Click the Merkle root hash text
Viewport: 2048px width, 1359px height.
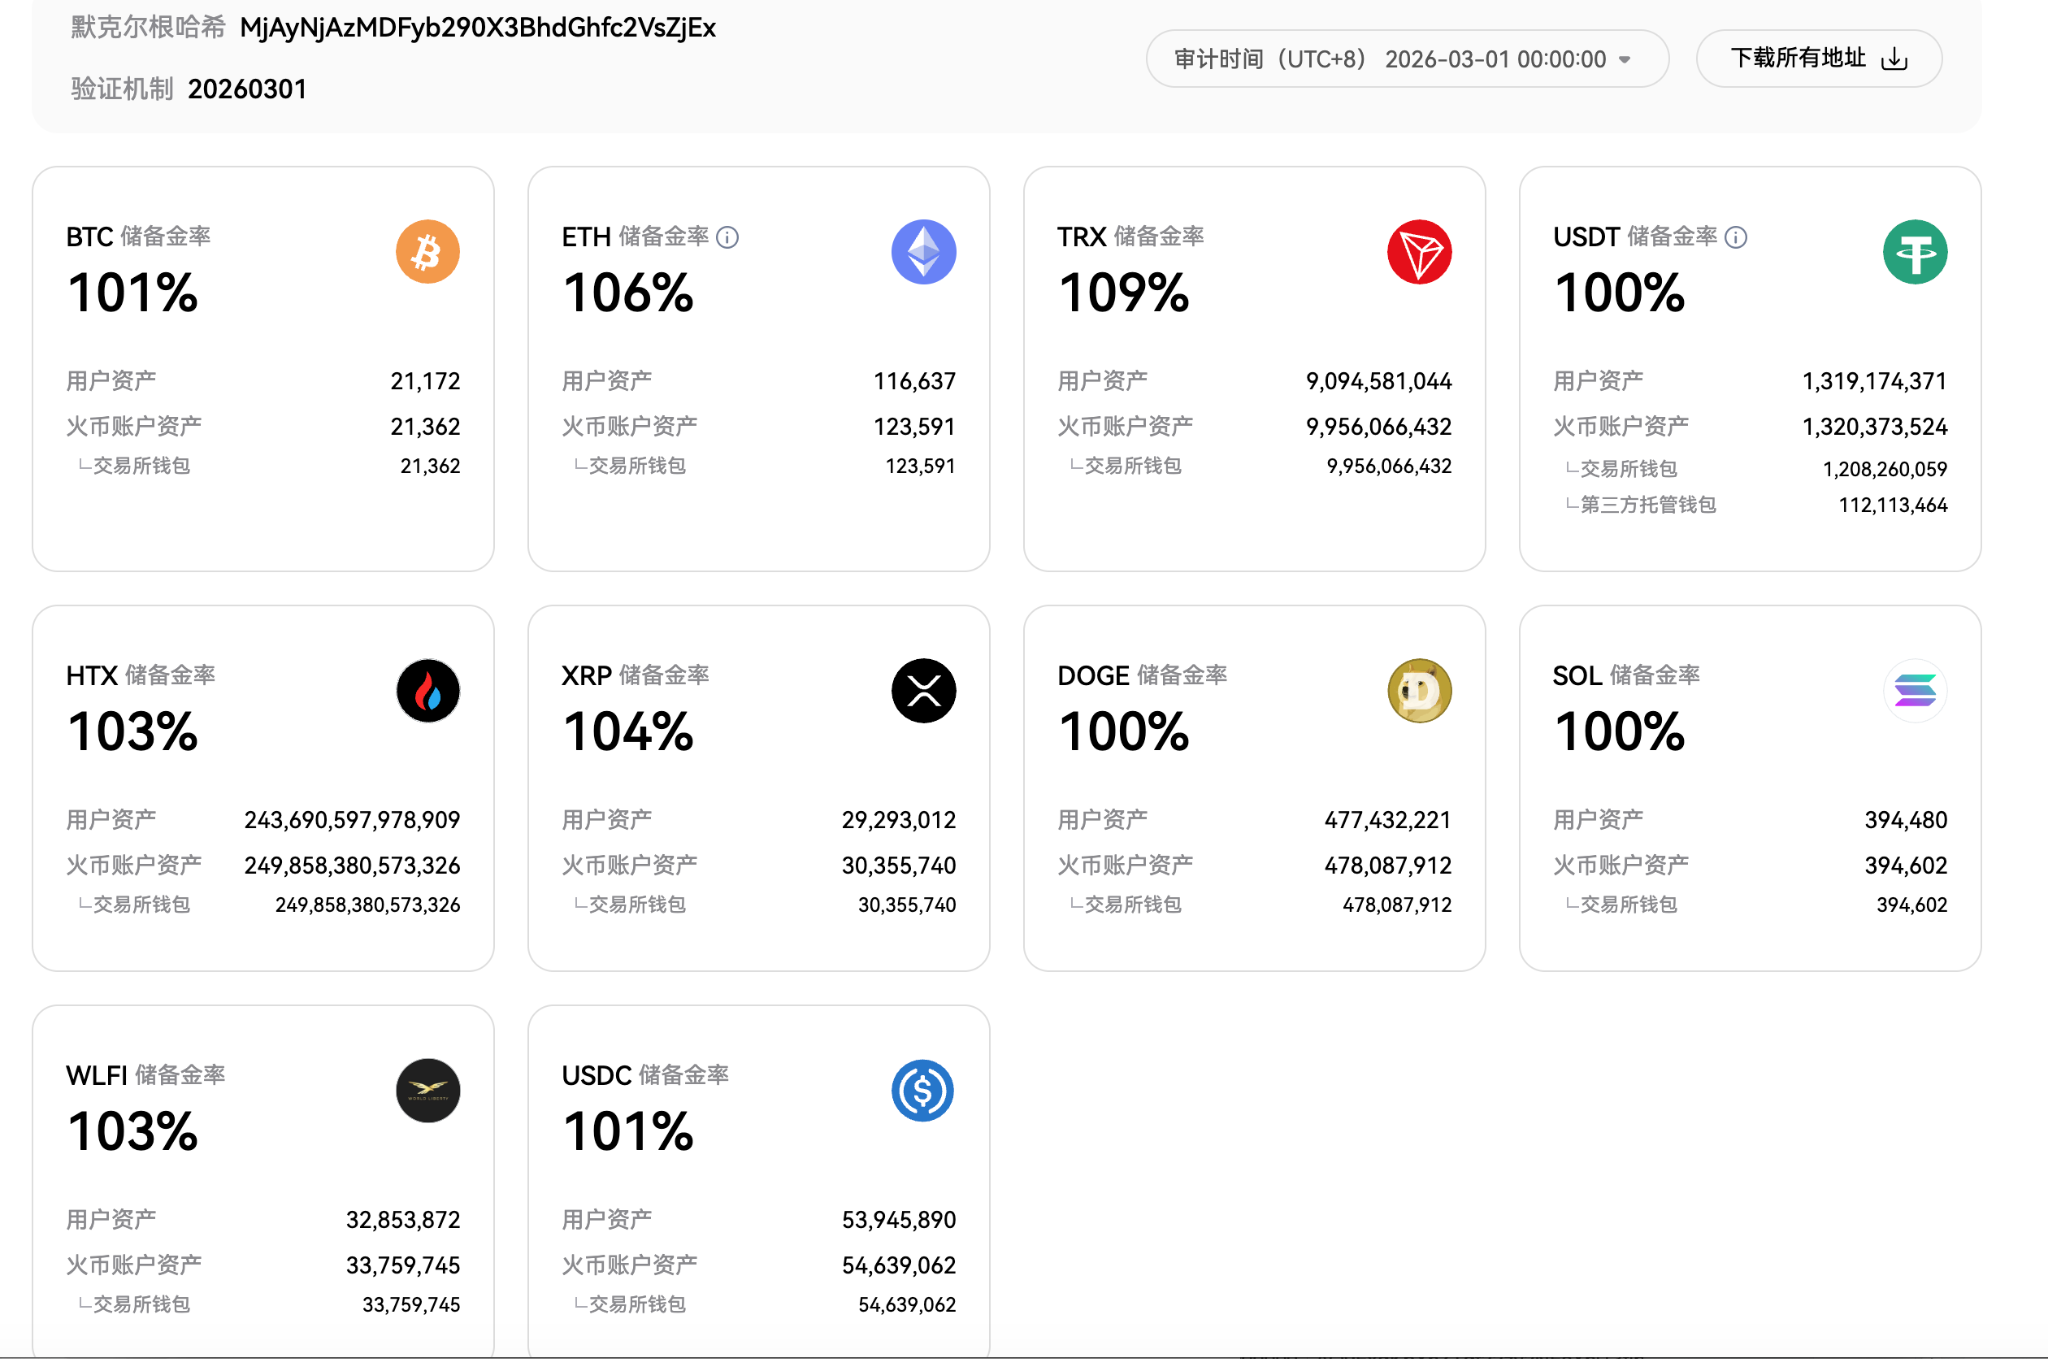(x=478, y=28)
